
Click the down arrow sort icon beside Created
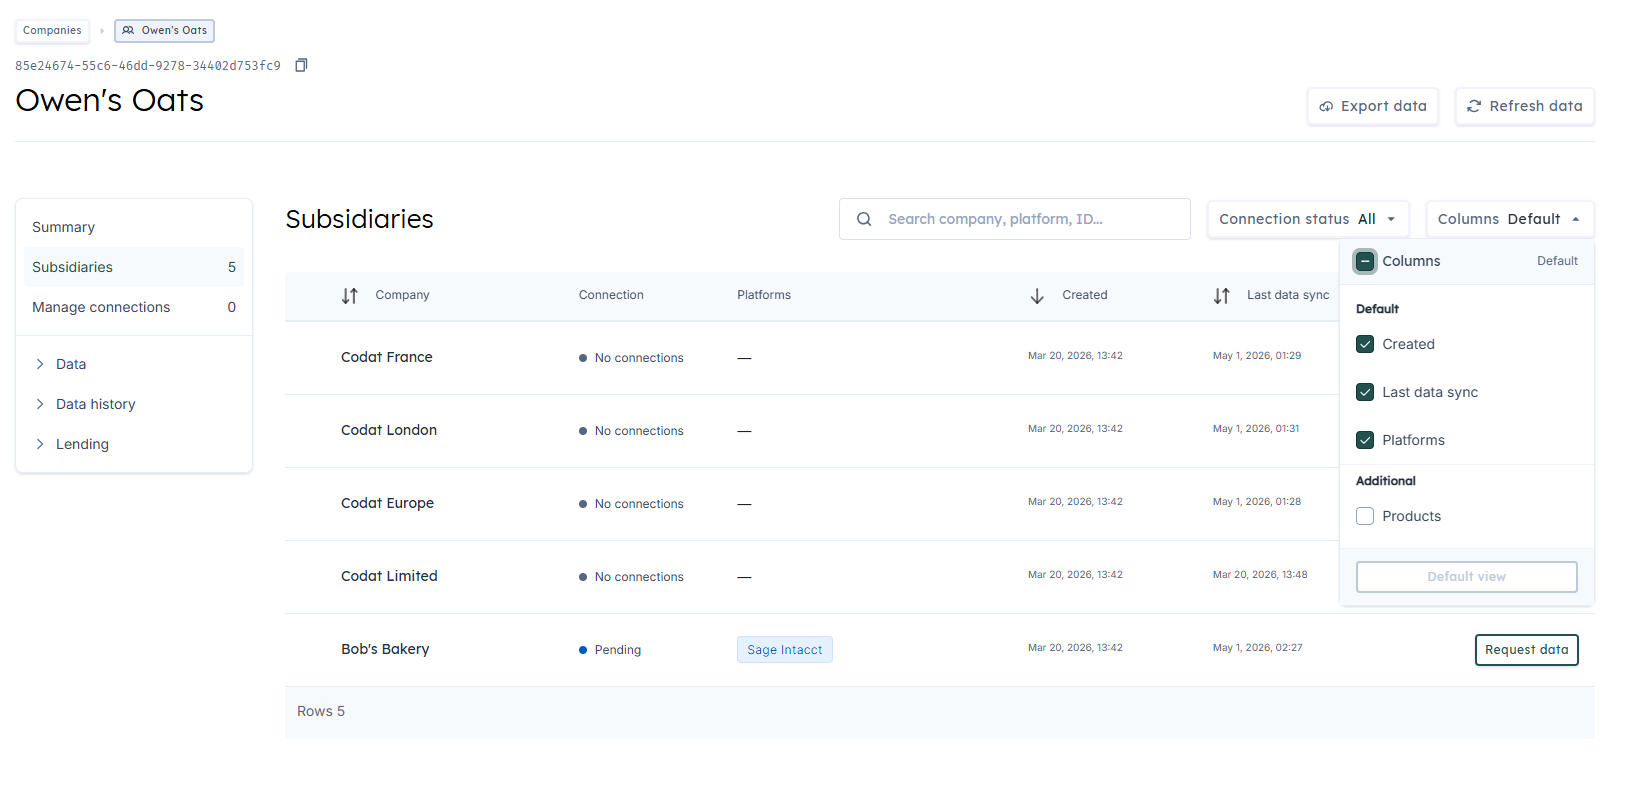(x=1037, y=296)
